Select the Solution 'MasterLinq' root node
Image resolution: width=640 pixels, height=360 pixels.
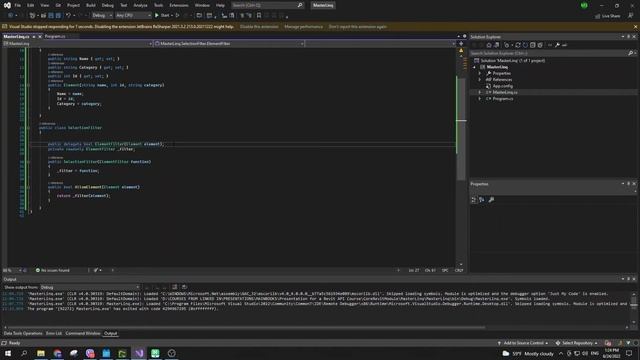(x=512, y=60)
